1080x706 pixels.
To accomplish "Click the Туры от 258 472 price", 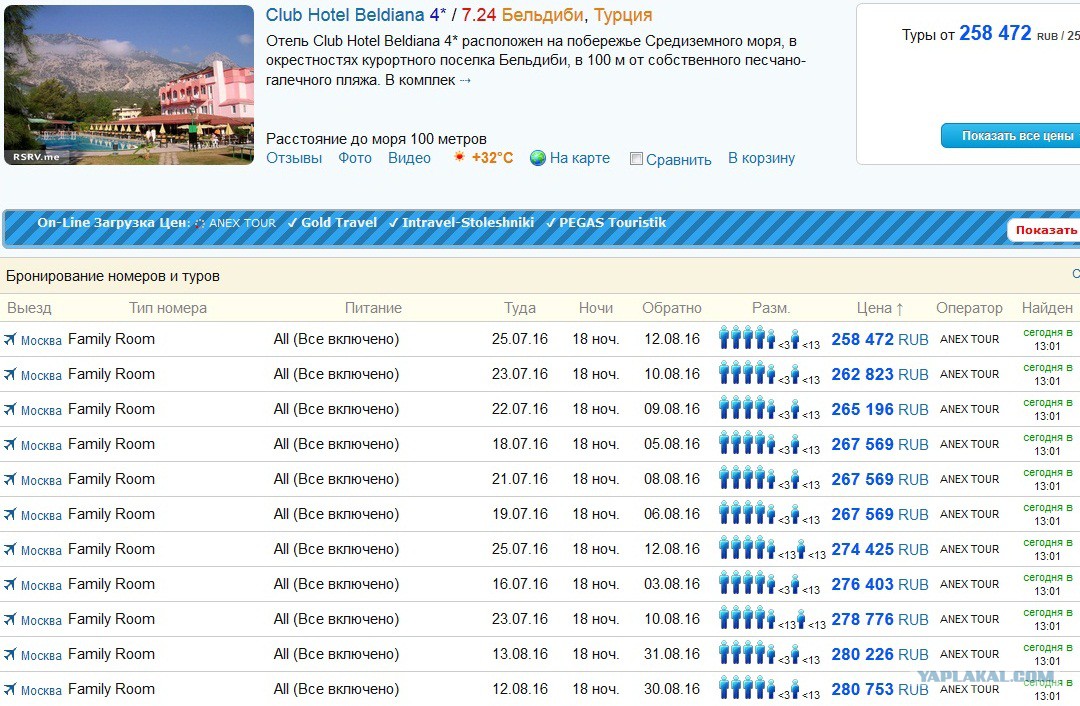I will [x=995, y=33].
